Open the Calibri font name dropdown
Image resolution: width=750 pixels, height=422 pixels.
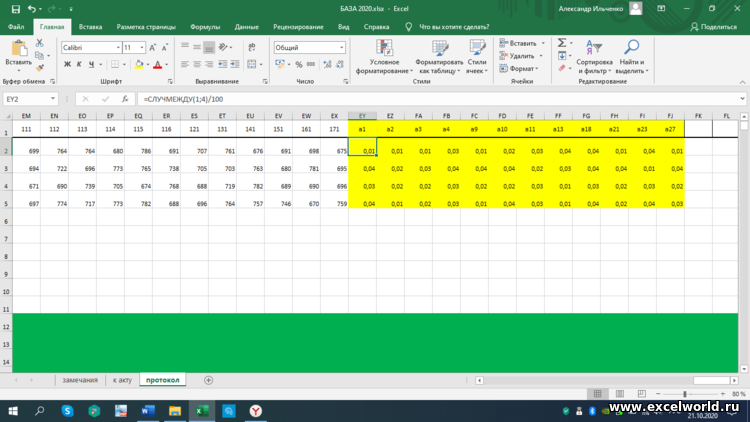118,48
